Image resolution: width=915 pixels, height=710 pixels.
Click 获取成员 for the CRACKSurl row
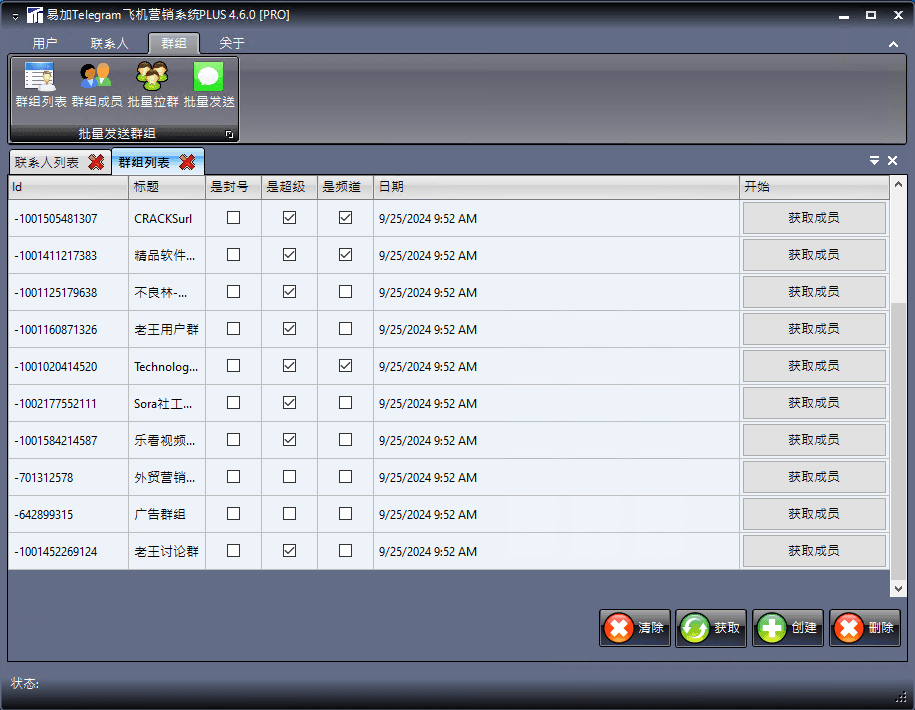814,218
